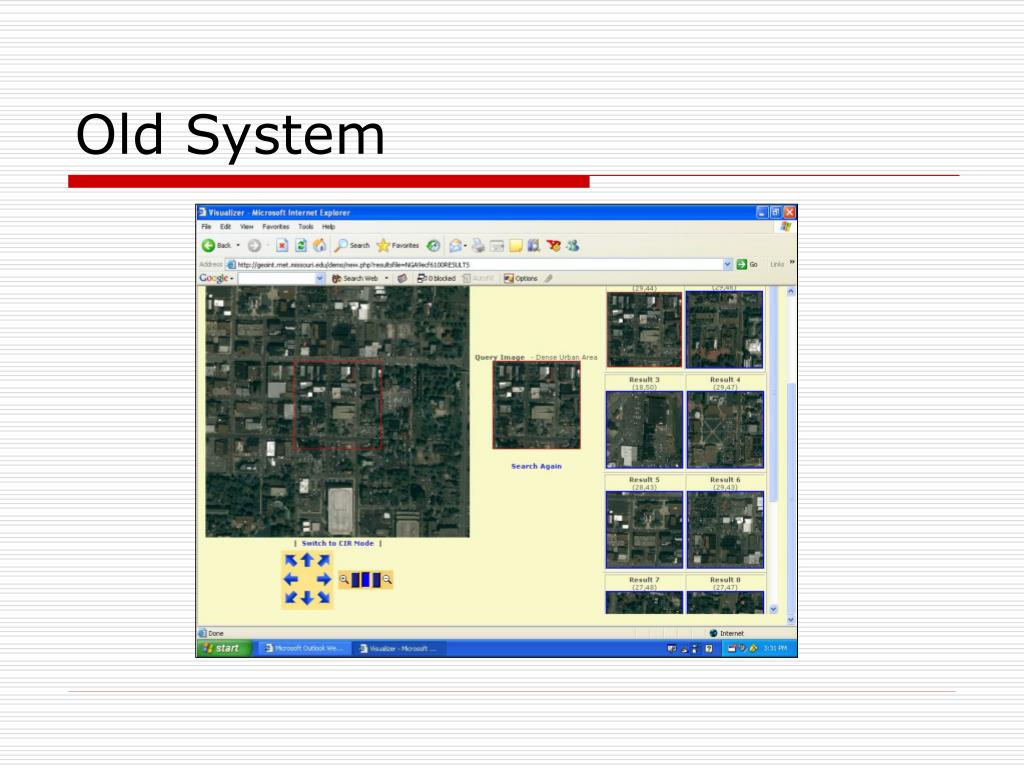Viewport: 1024px width, 768px height.
Task: Switch to the Microsoft Outlook taskbar item
Action: pyautogui.click(x=304, y=648)
